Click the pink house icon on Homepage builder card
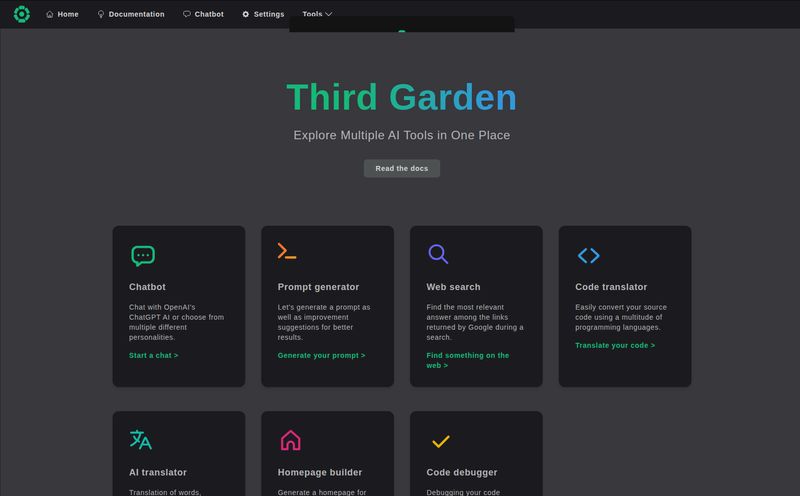This screenshot has width=800, height=496. coord(290,440)
